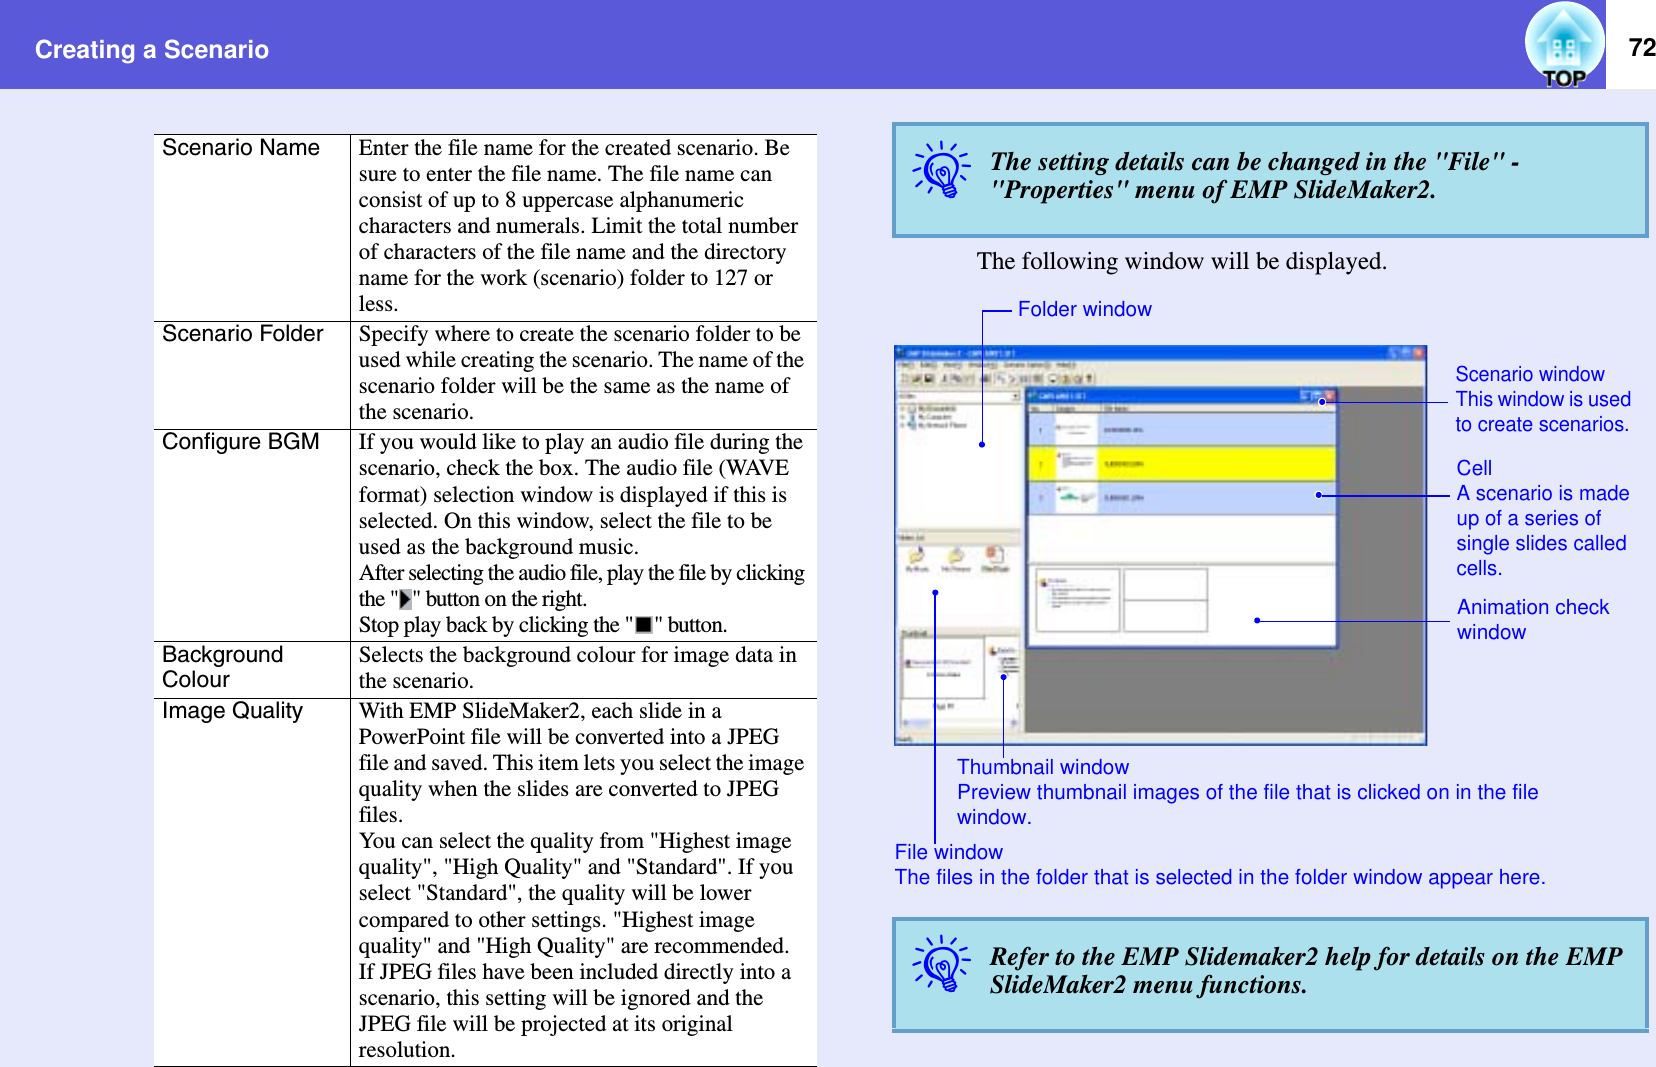Select My Network Places in the folder tree

point(942,425)
